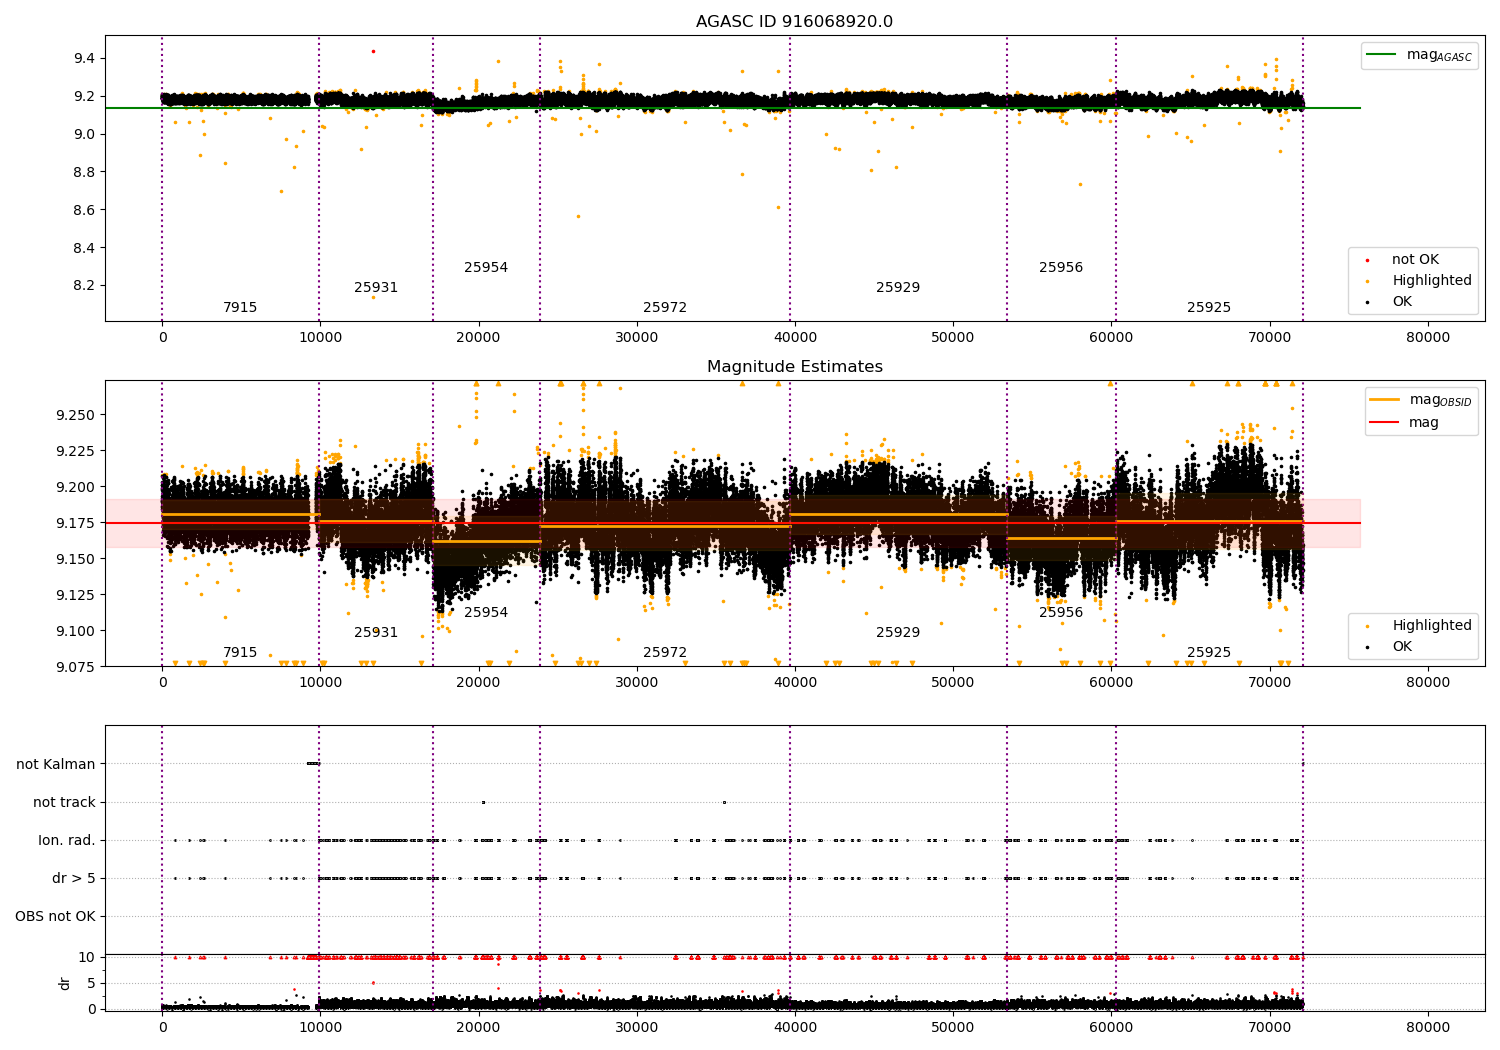Screen dimensions: 1500x1050
Task: Click OBSID label 7915 in Magnitude Estimates plot
Action: tap(240, 653)
